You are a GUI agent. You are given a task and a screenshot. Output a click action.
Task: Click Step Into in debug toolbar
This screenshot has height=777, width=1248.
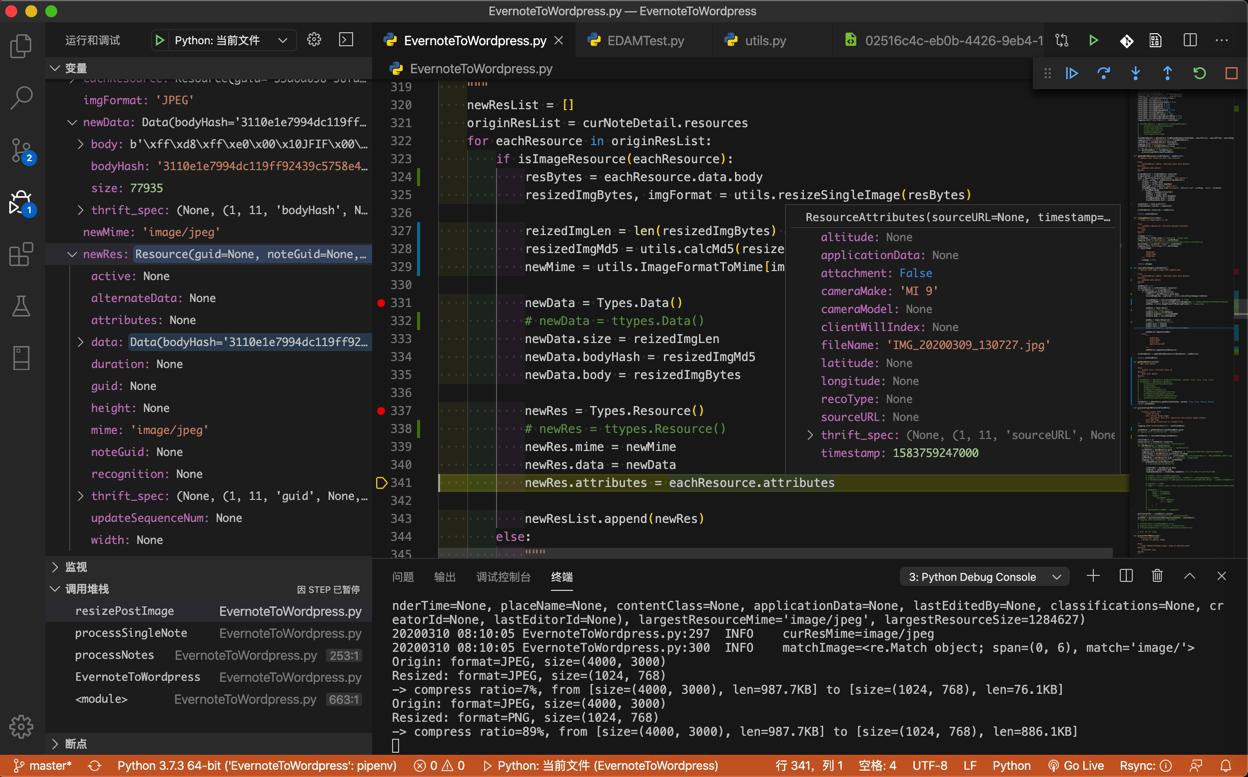tap(1136, 73)
